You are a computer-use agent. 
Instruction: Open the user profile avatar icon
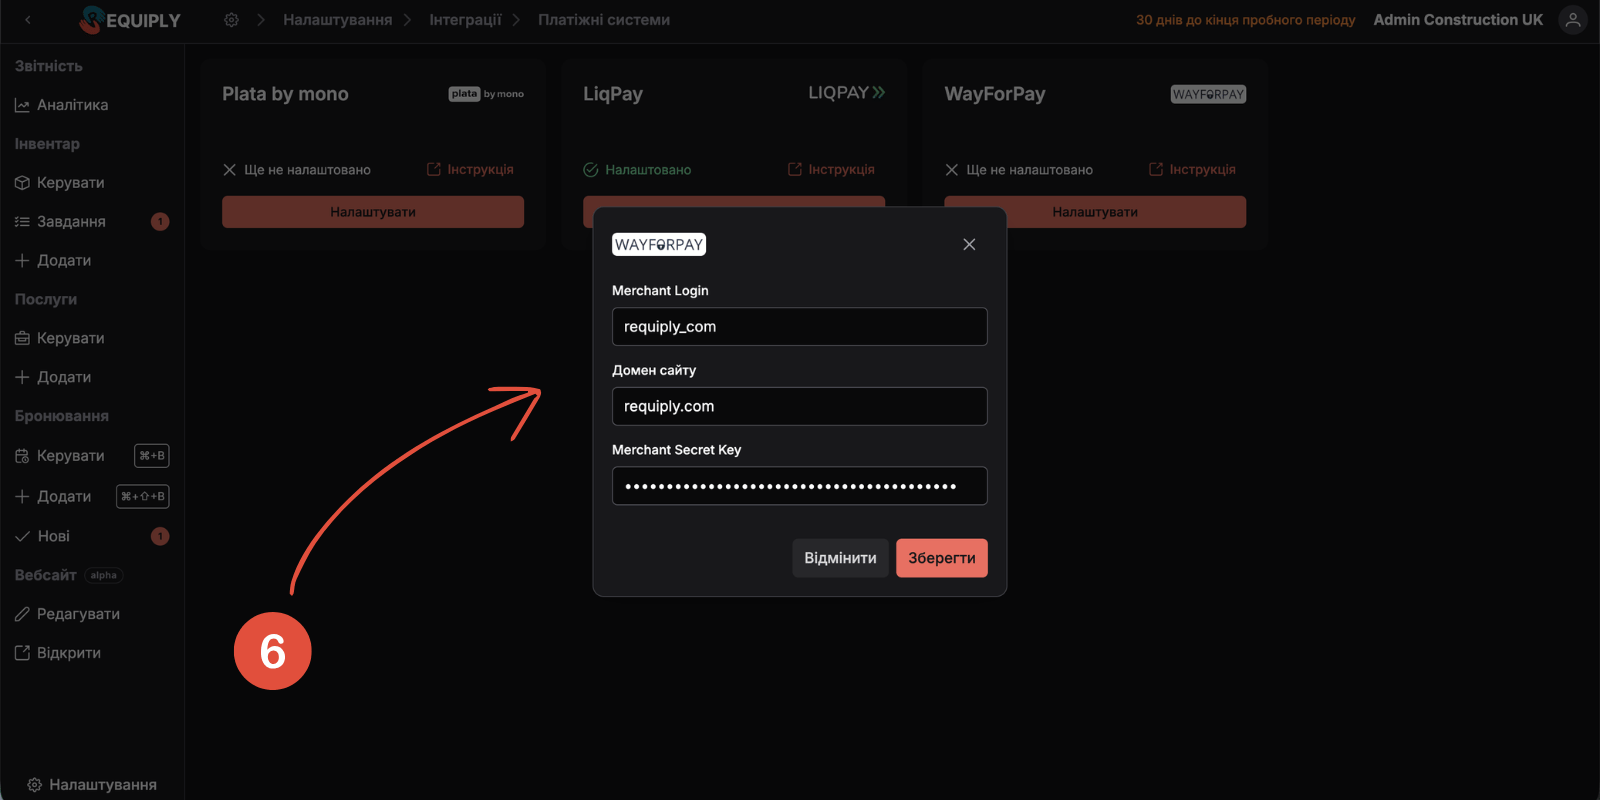[1573, 20]
